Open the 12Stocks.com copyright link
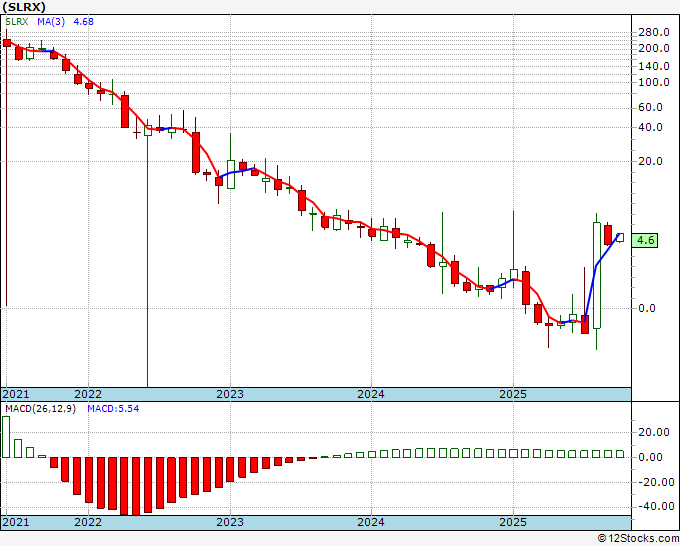Viewport: 680px width, 546px height. click(638, 539)
